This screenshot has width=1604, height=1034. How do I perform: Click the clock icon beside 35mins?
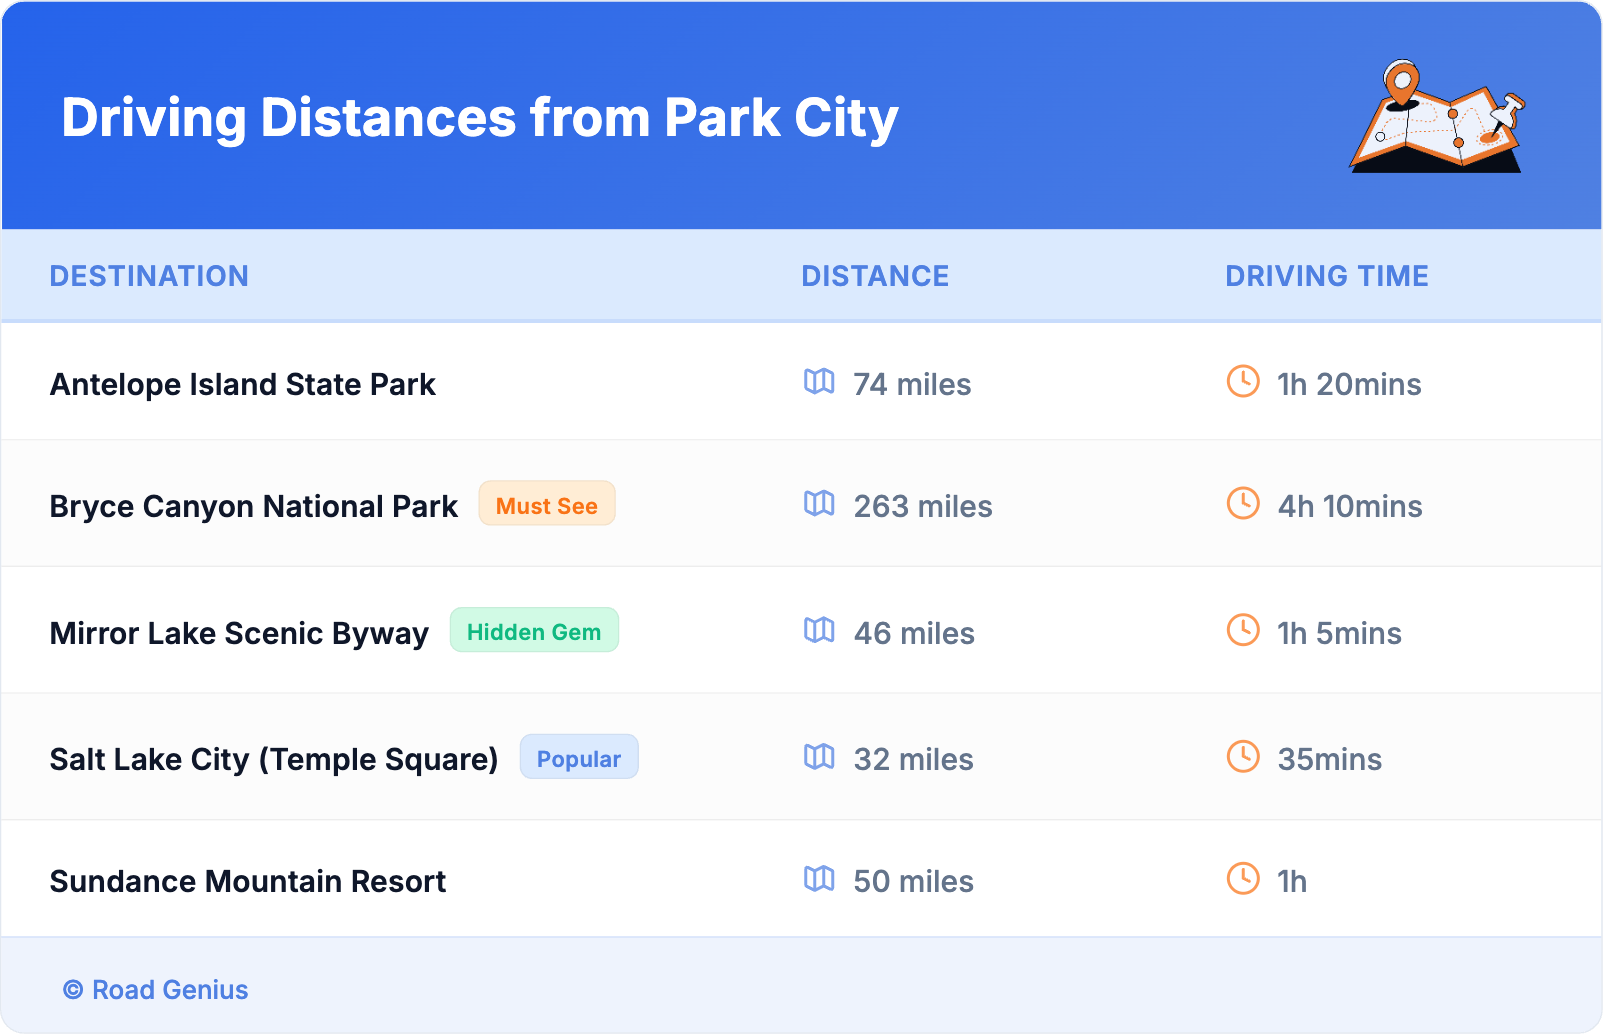[x=1243, y=757]
